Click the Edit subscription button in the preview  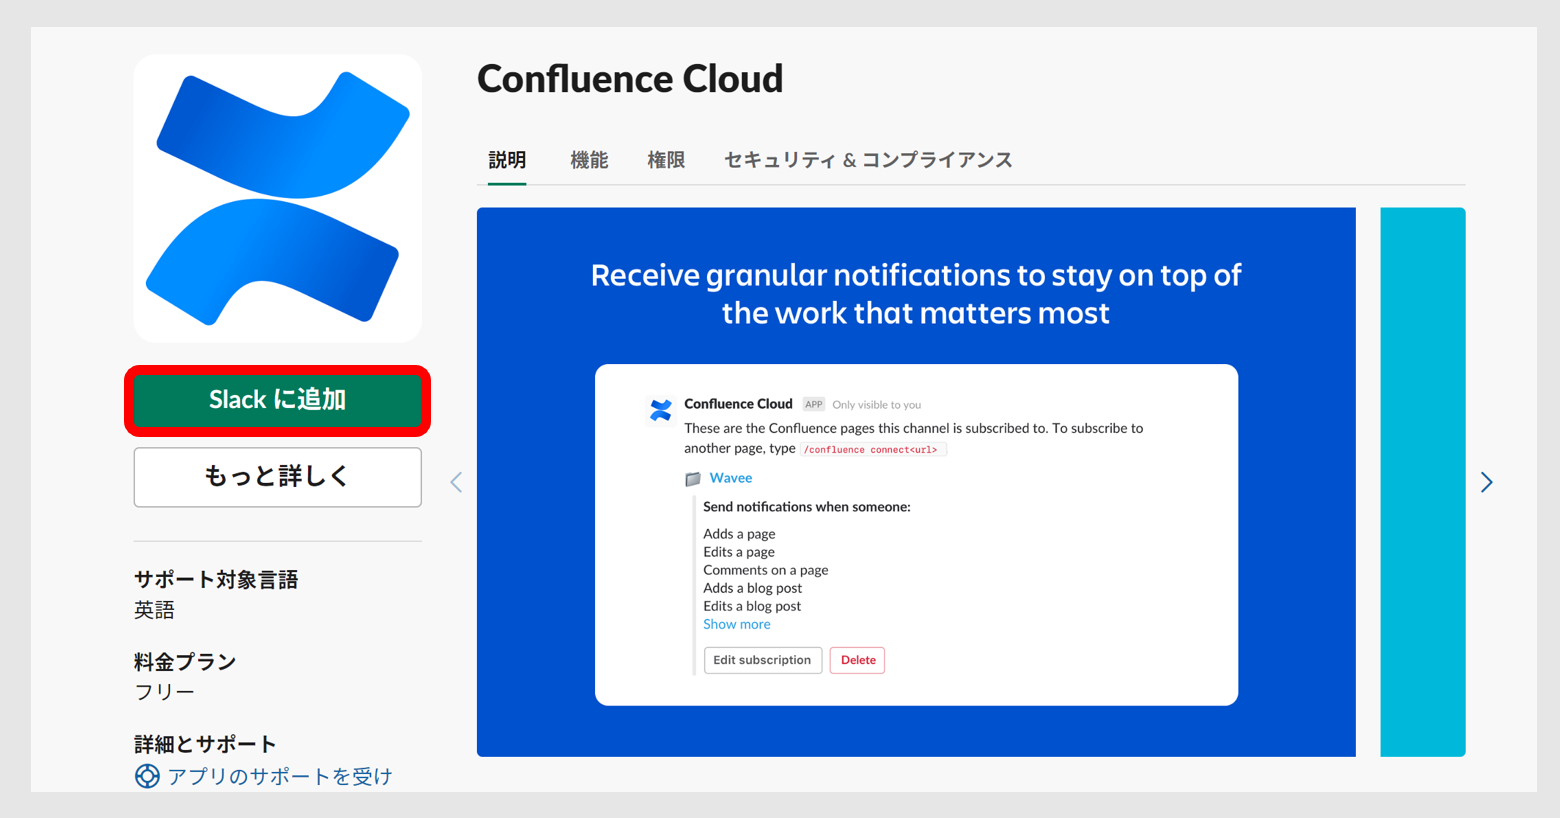(762, 660)
